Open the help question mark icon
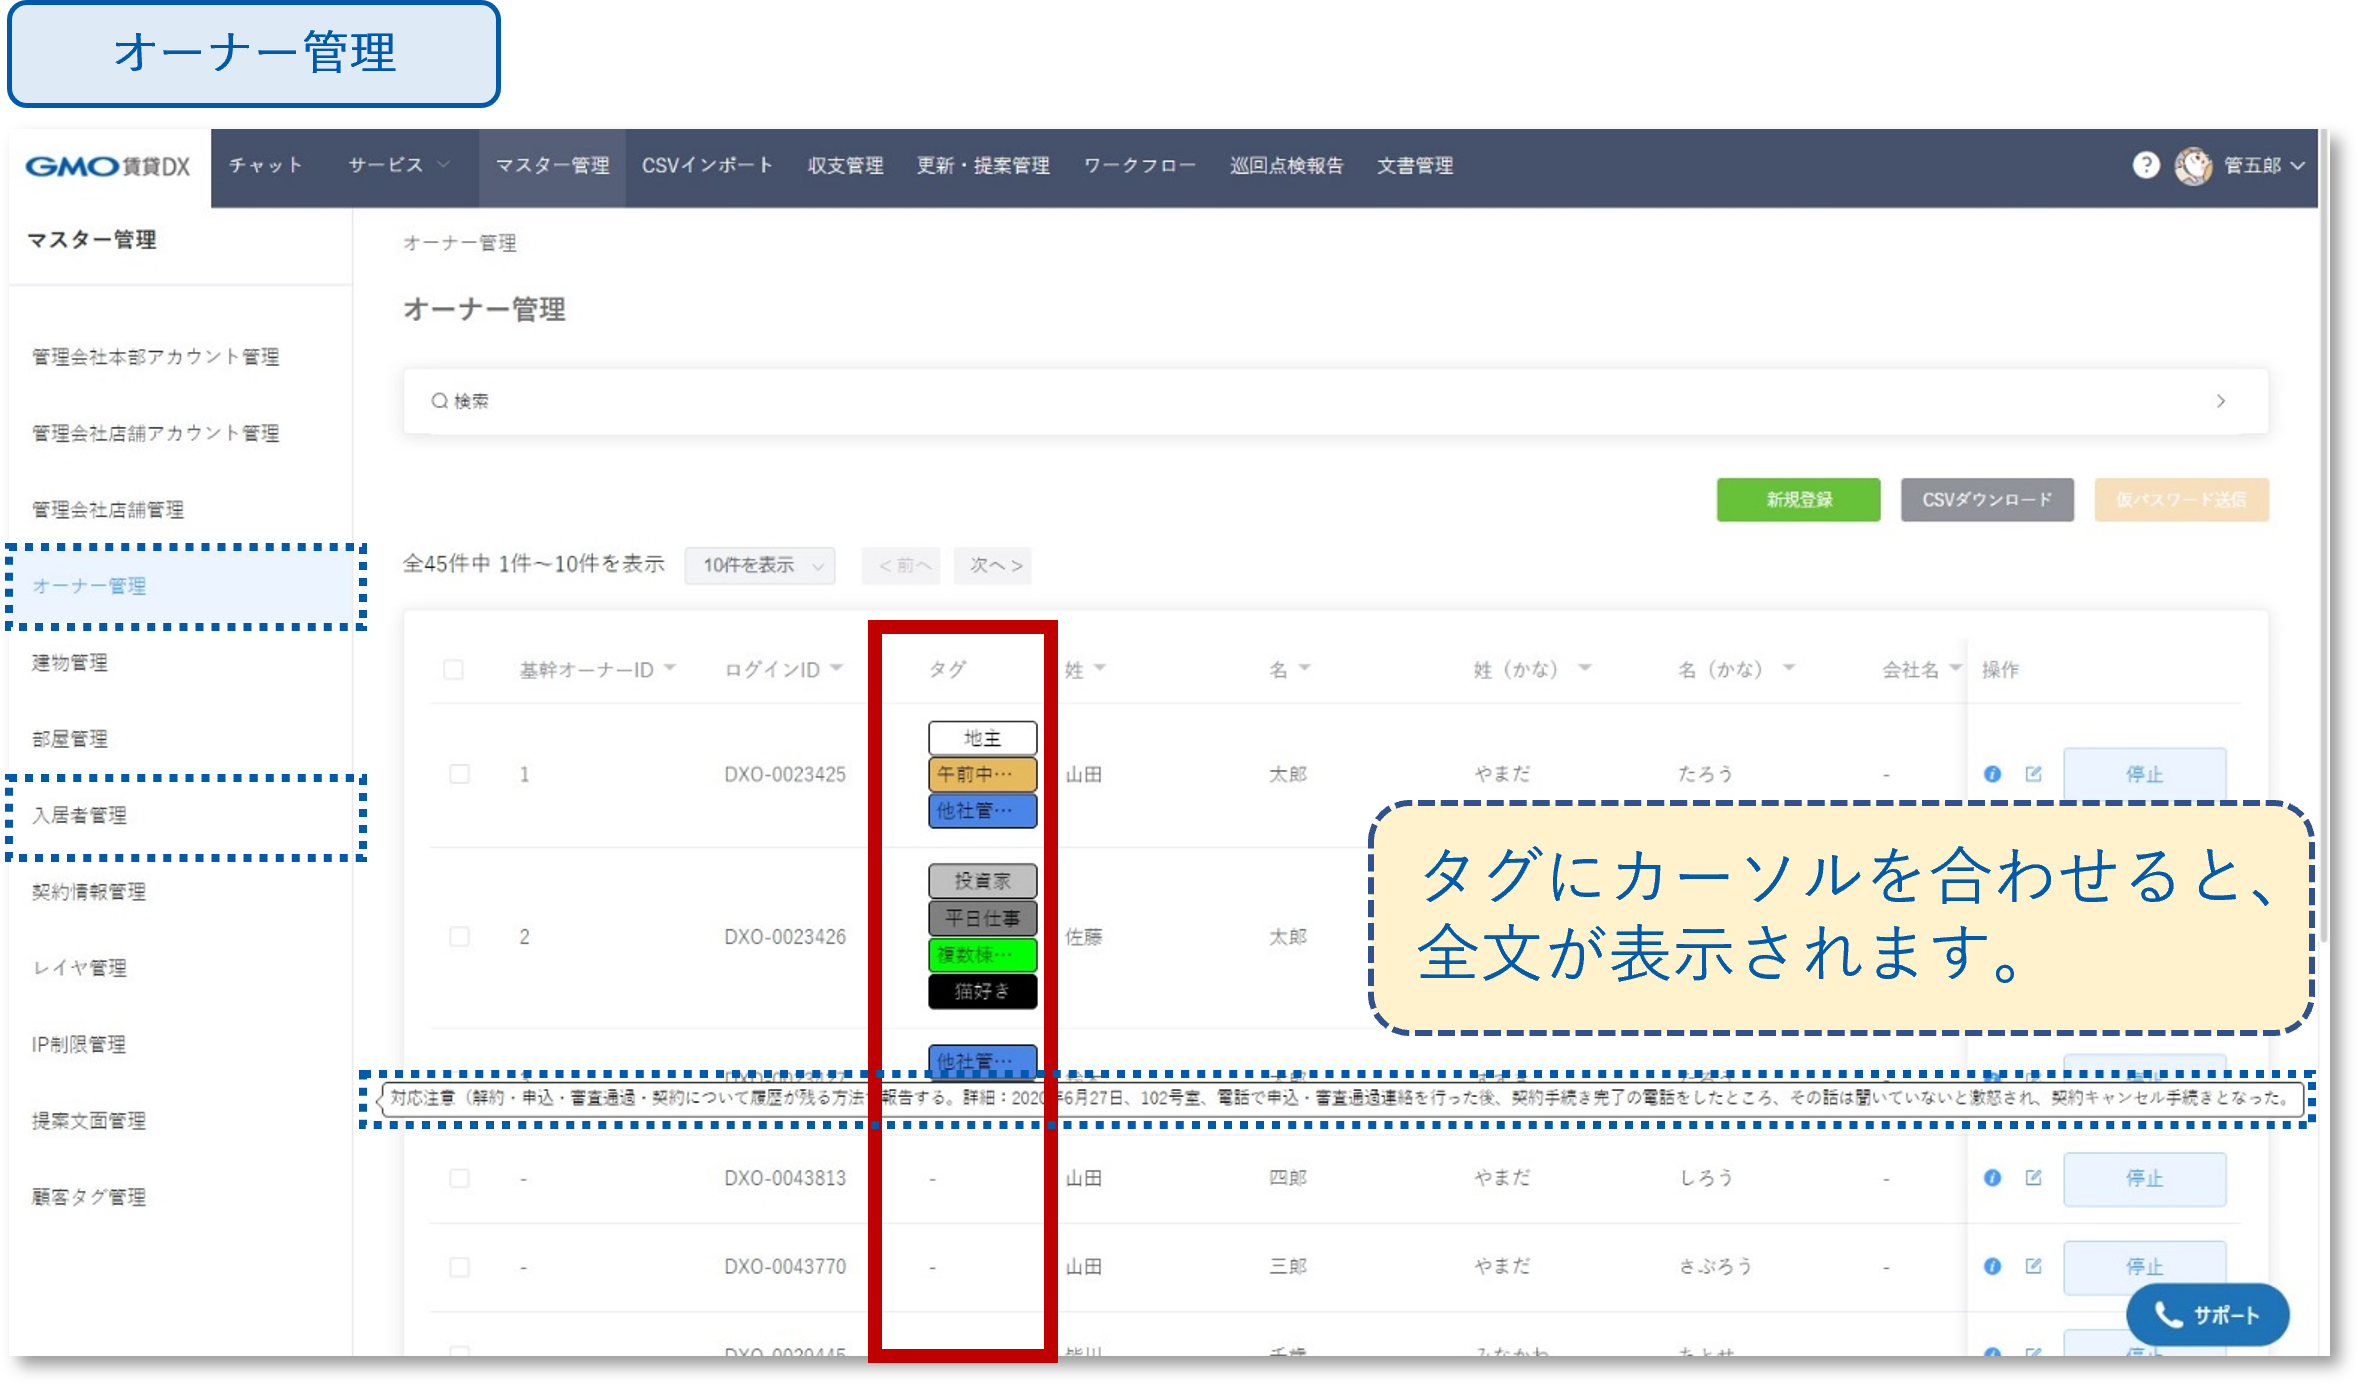Image resolution: width=2359 pixels, height=1385 pixels. click(2147, 165)
